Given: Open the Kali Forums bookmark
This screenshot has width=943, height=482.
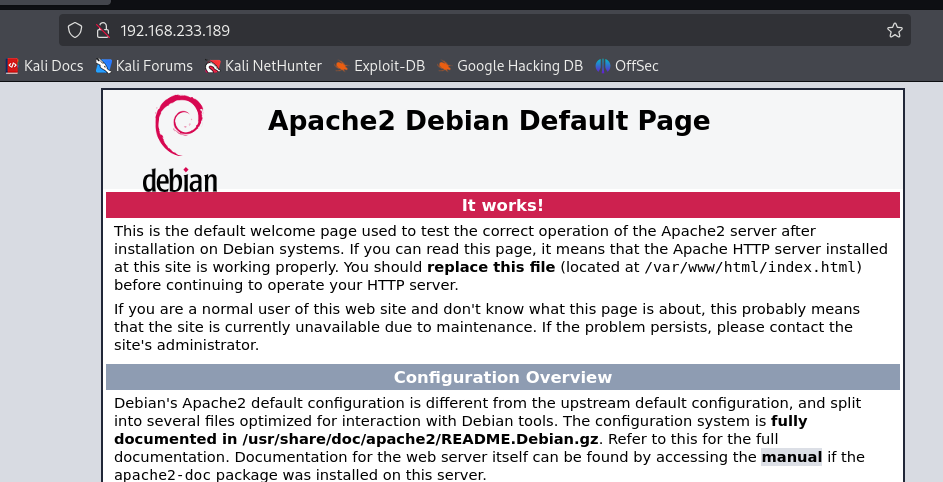Looking at the screenshot, I should point(144,66).
